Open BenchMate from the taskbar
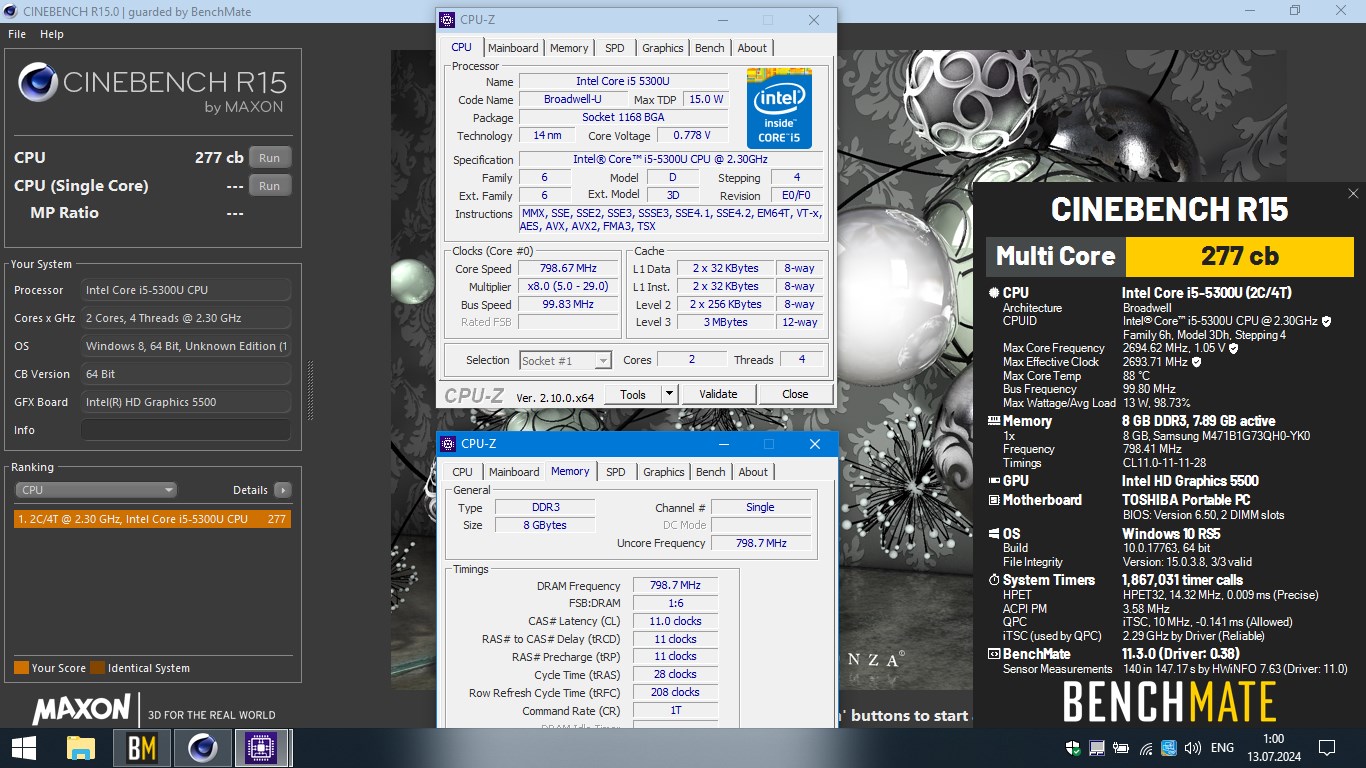This screenshot has height=768, width=1366. point(142,748)
